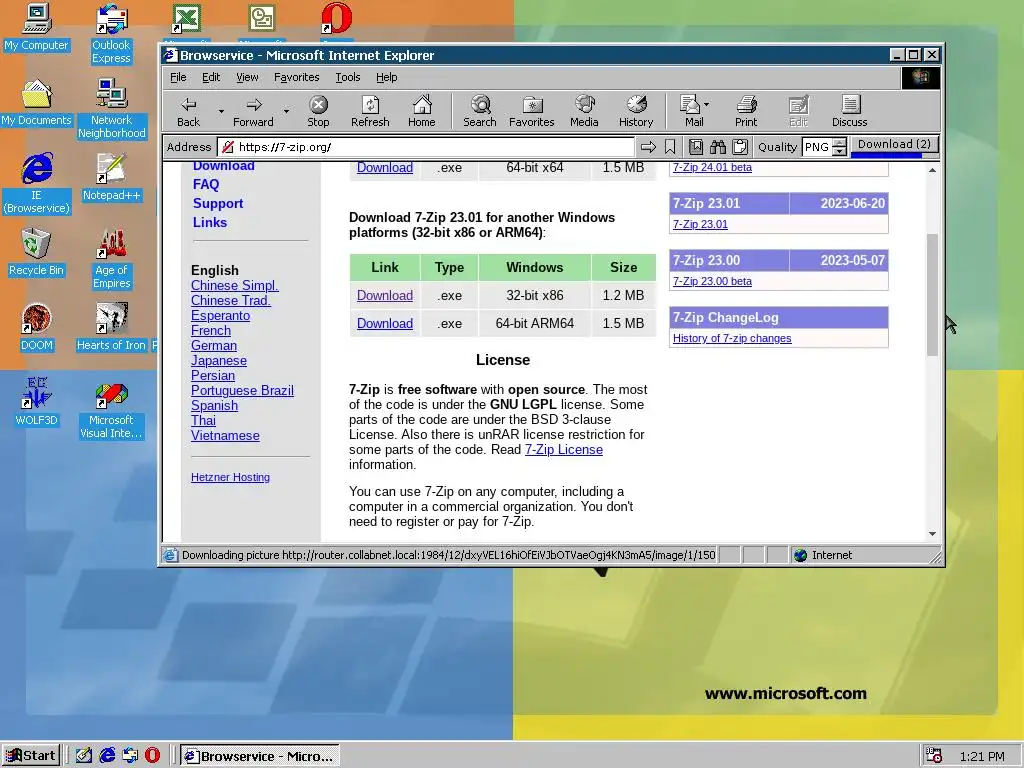Open the Favorites menu
This screenshot has height=768, width=1024.
pyautogui.click(x=296, y=77)
